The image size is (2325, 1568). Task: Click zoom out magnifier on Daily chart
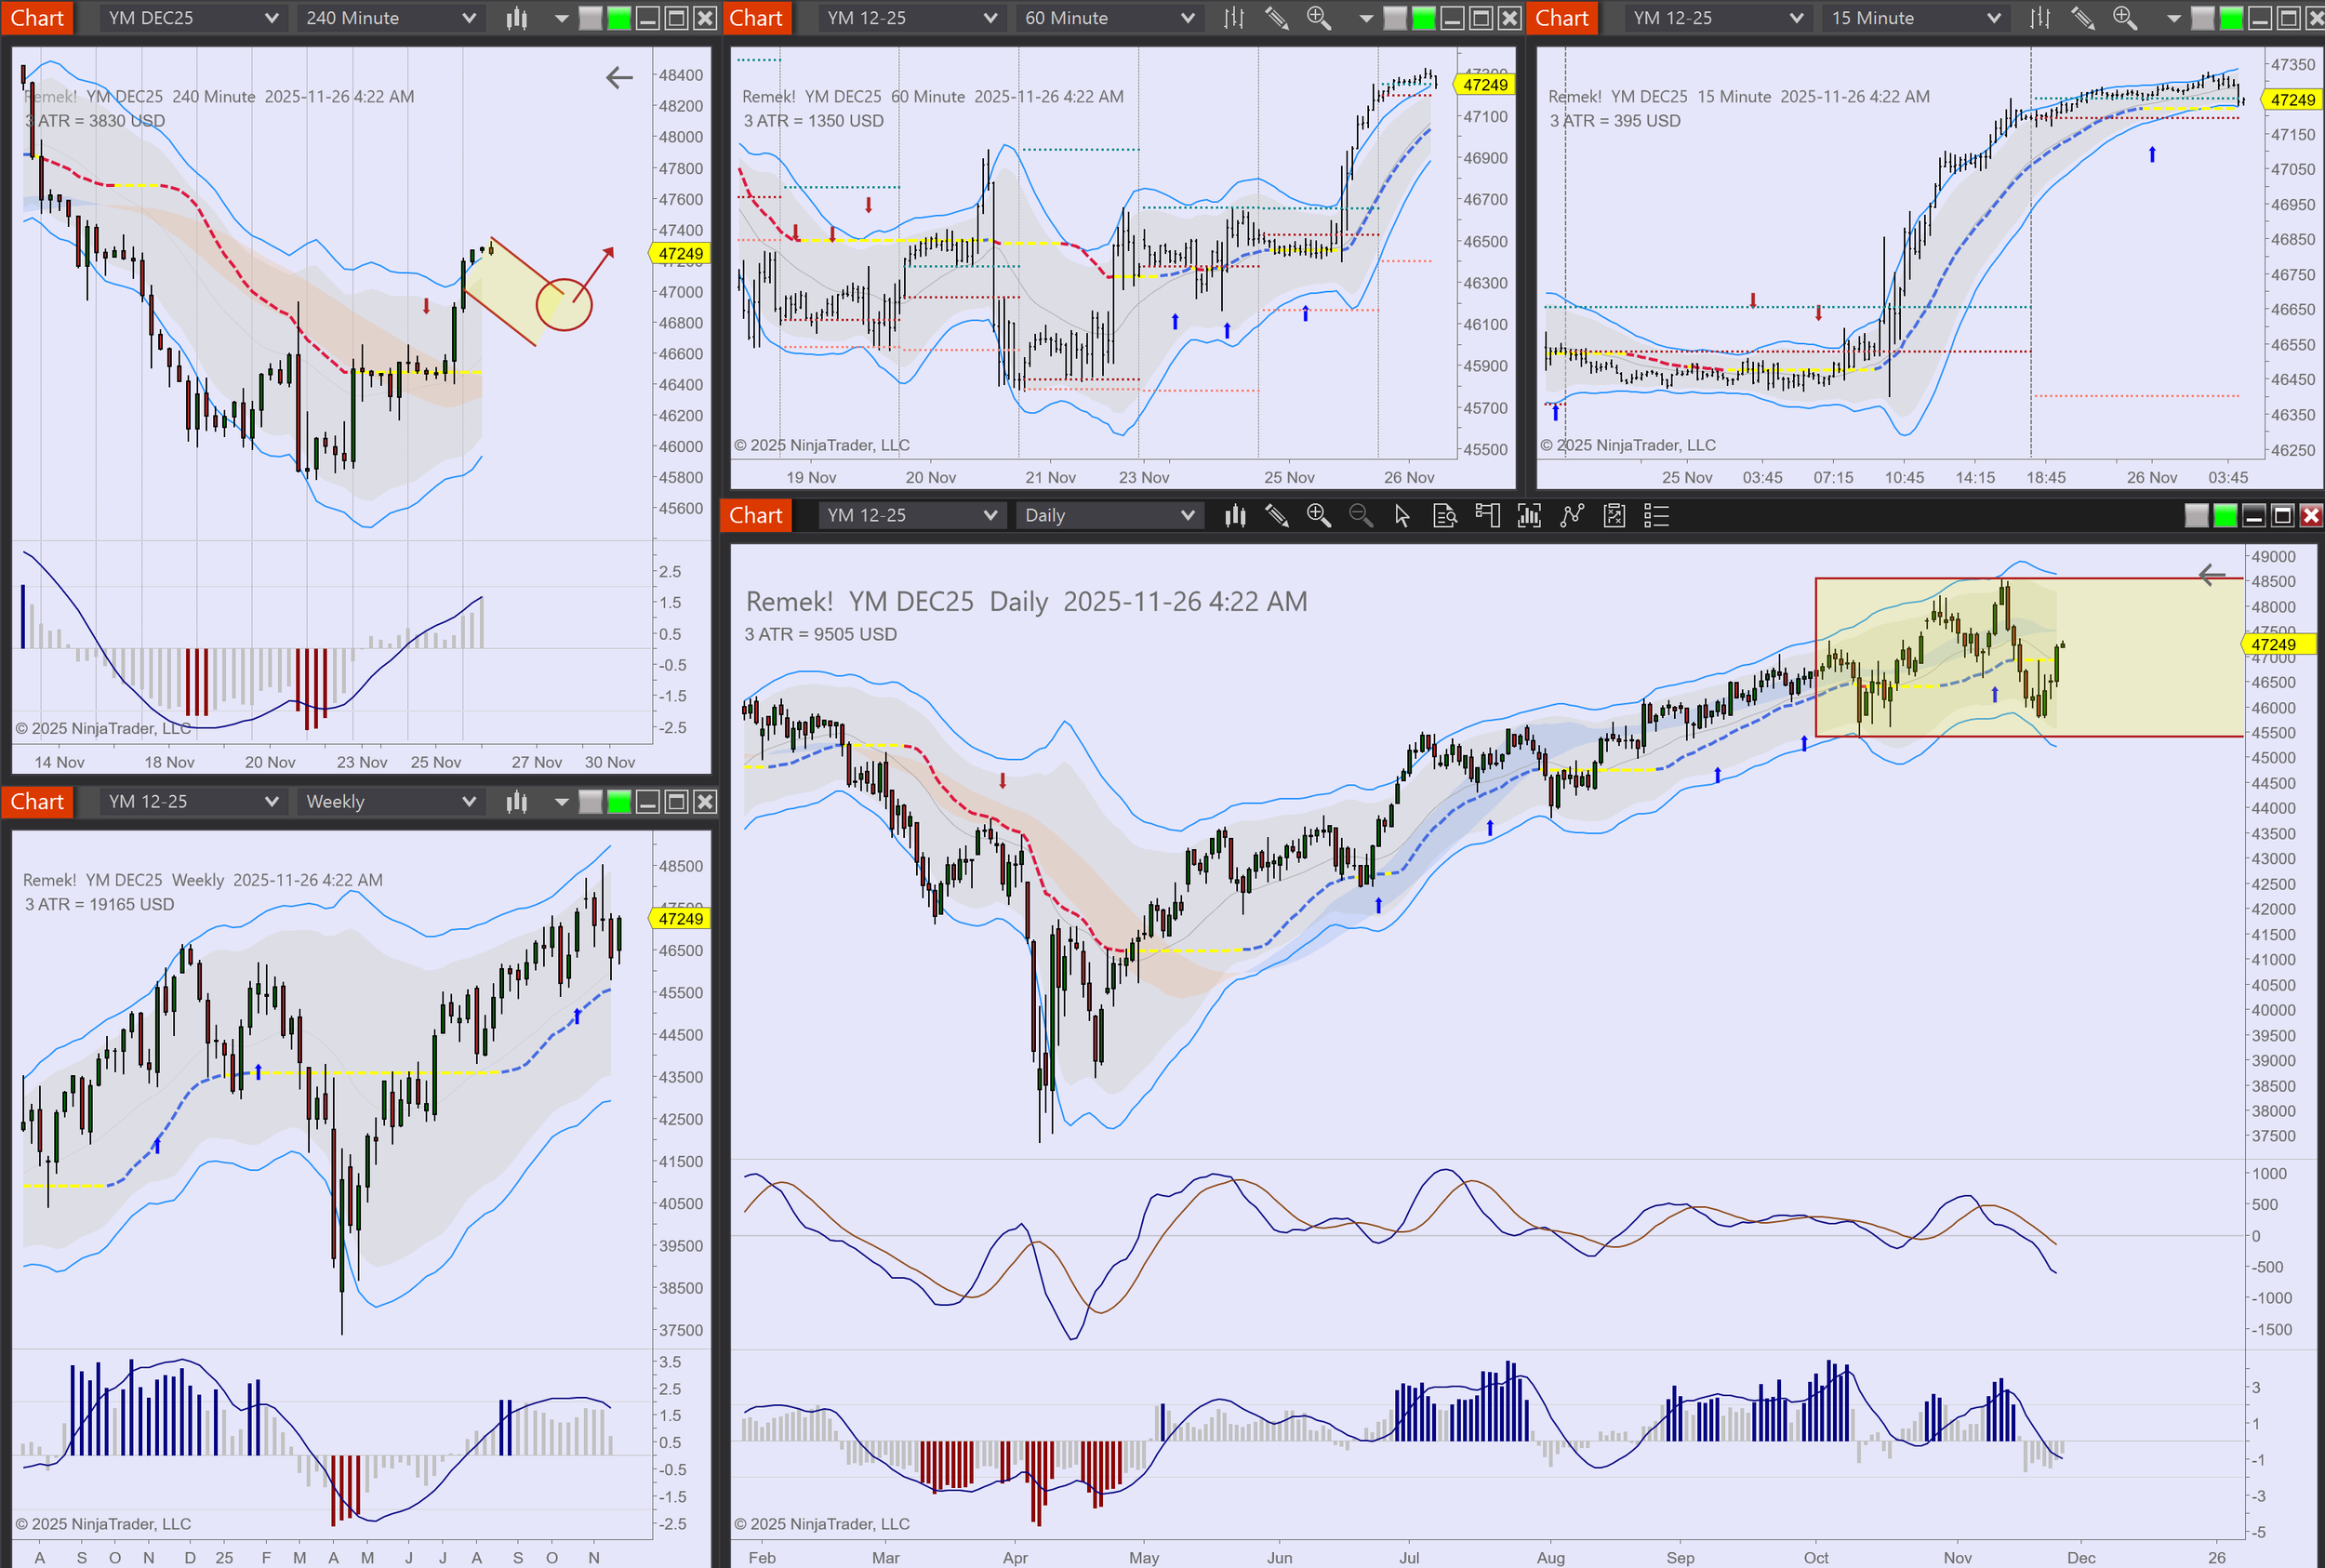[x=1360, y=515]
